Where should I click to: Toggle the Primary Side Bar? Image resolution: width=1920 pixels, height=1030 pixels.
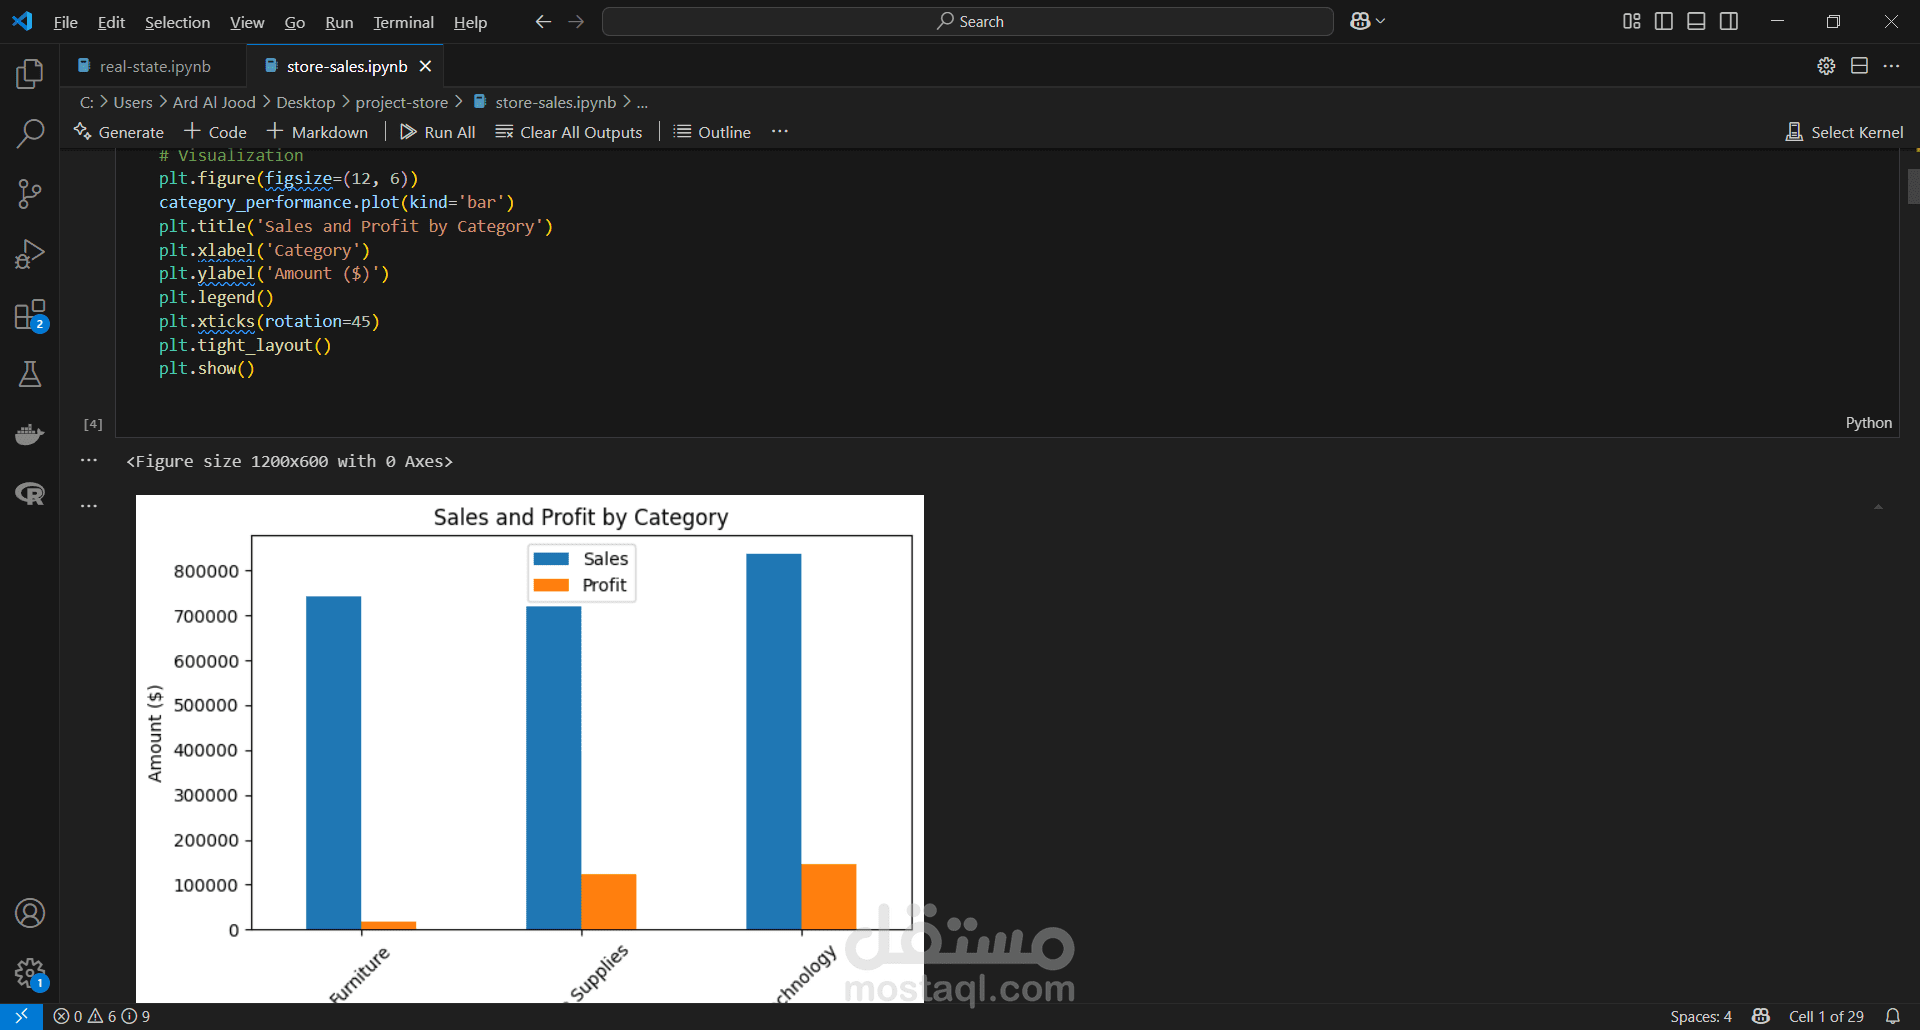1664,21
